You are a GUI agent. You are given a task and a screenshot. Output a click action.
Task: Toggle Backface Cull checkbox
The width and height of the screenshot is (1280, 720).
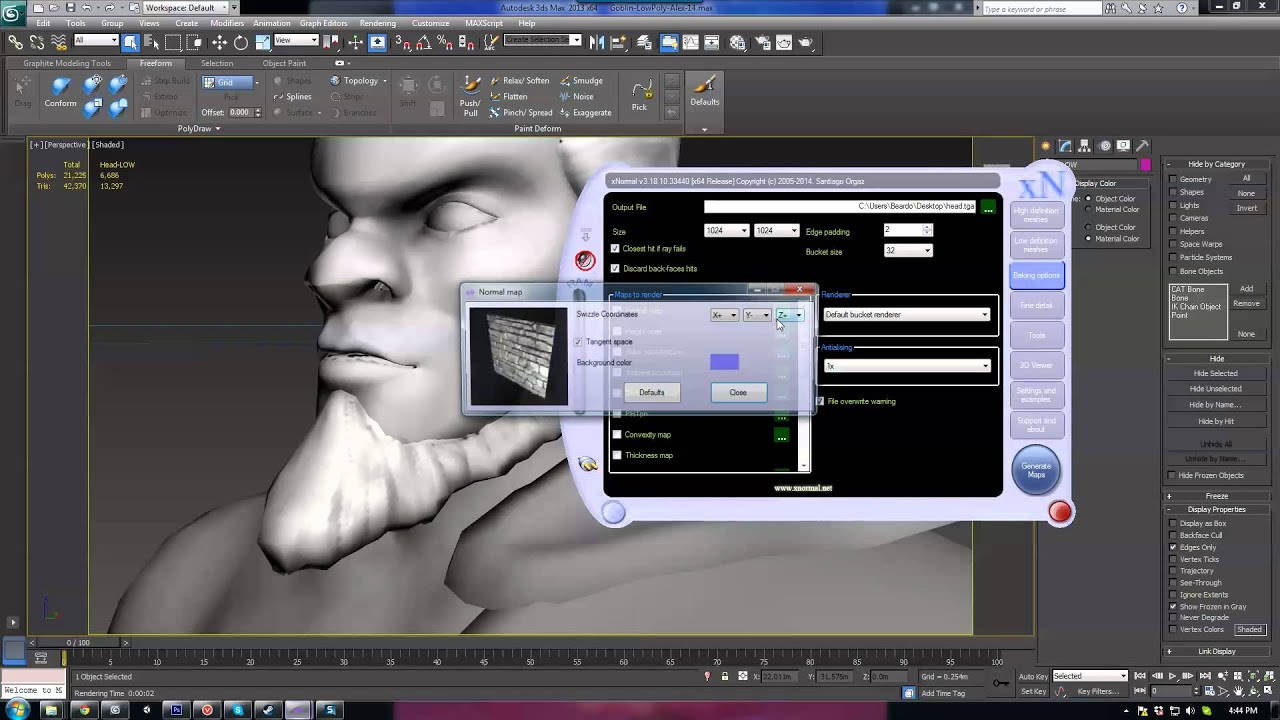point(1173,536)
